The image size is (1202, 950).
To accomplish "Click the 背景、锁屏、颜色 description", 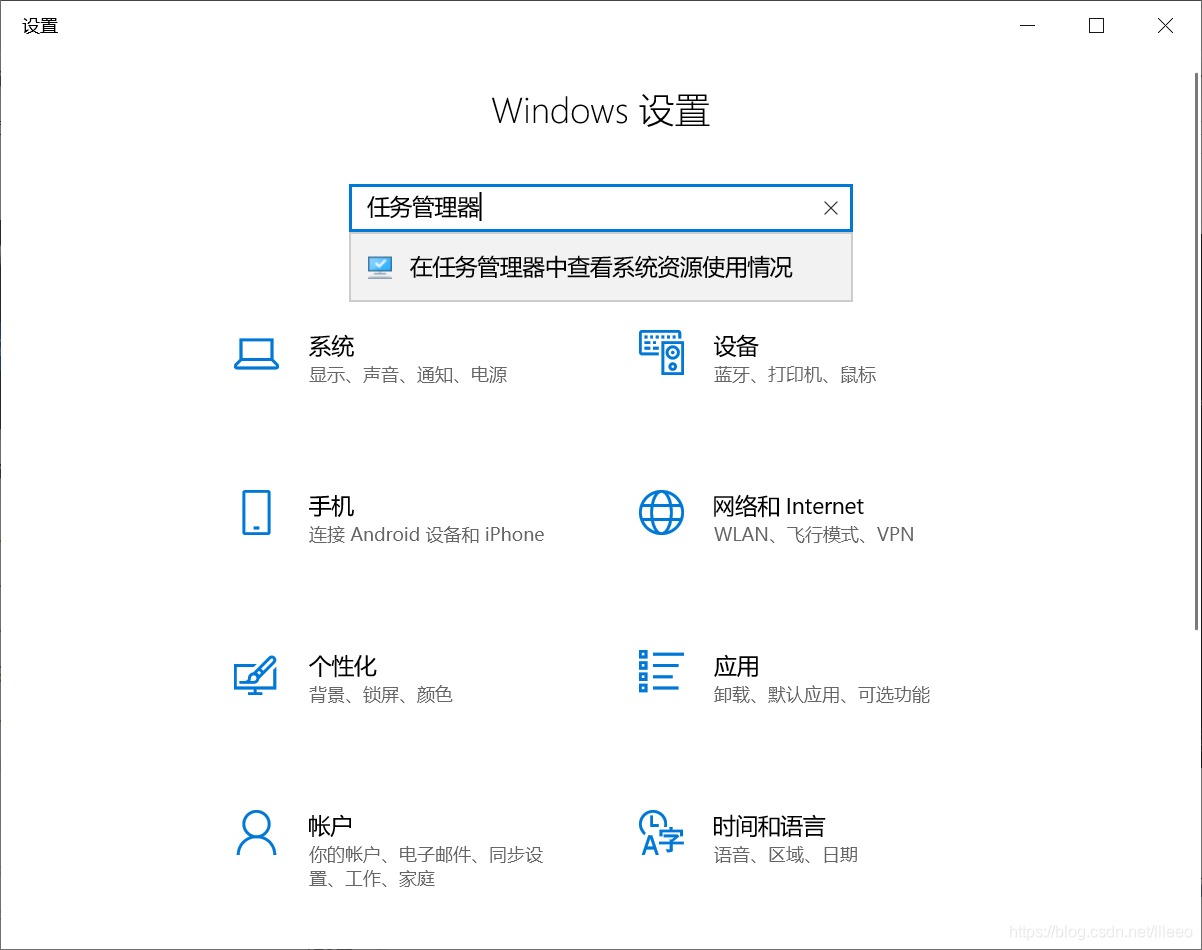I will pyautogui.click(x=381, y=694).
